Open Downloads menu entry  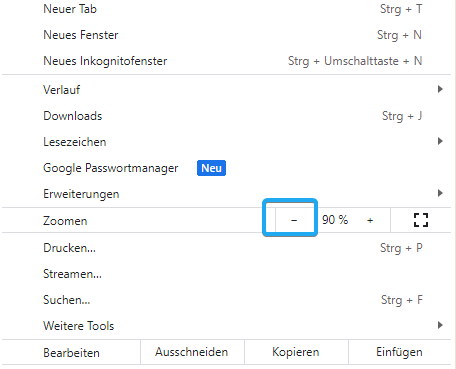[x=227, y=116]
